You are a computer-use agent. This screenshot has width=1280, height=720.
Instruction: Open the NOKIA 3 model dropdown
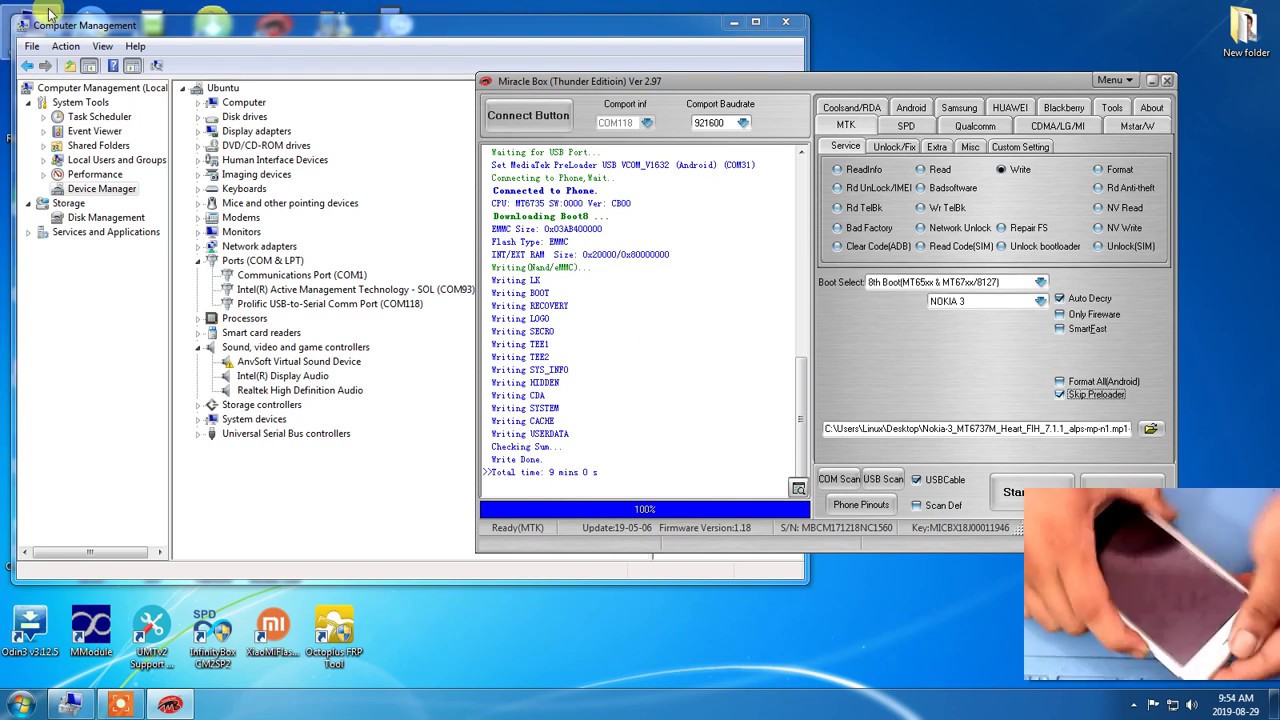1041,302
